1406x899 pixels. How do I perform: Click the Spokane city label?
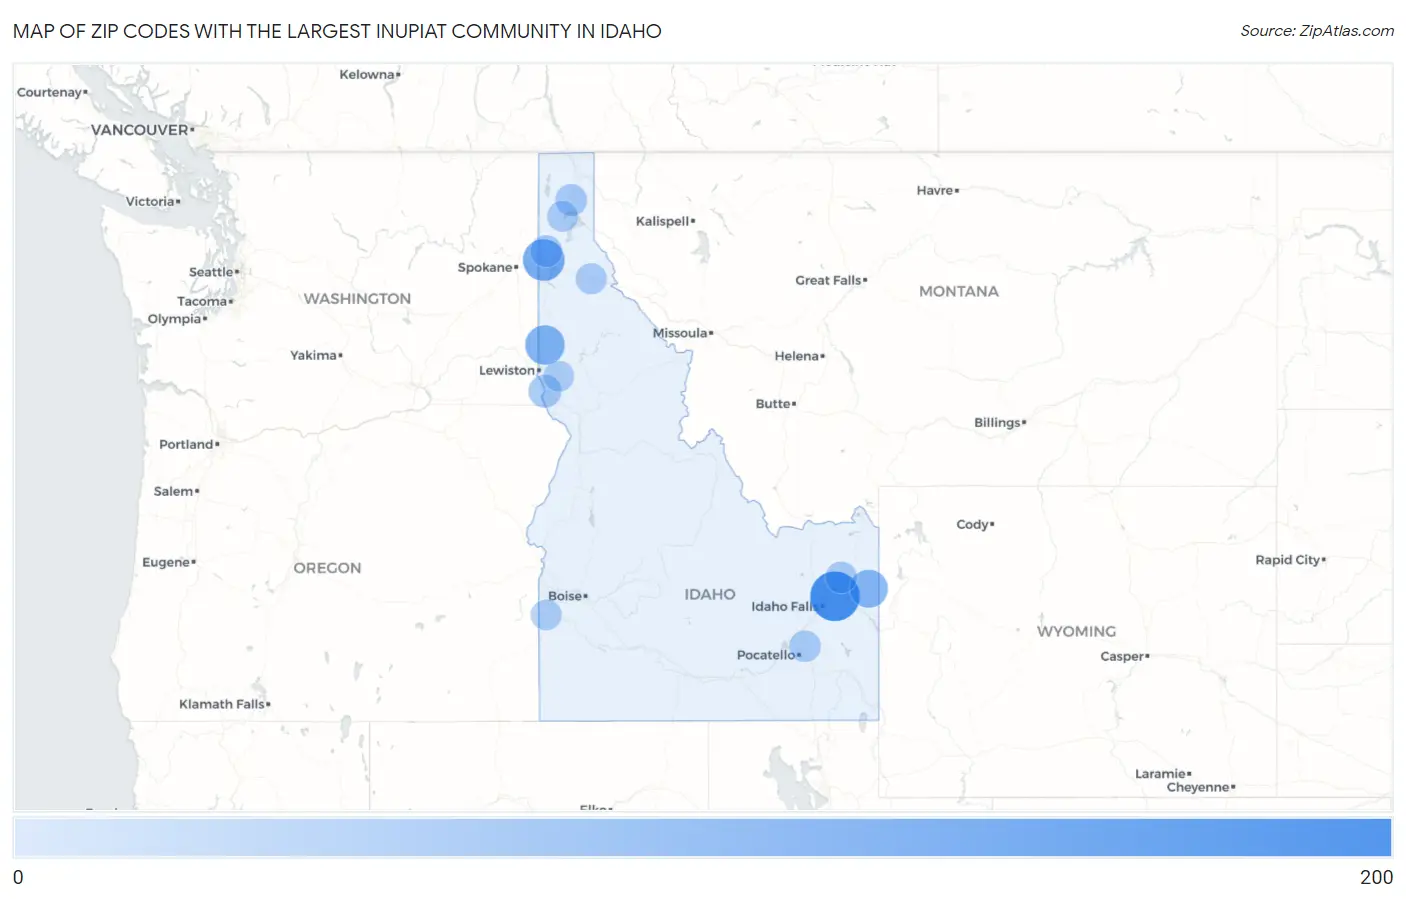pyautogui.click(x=485, y=267)
